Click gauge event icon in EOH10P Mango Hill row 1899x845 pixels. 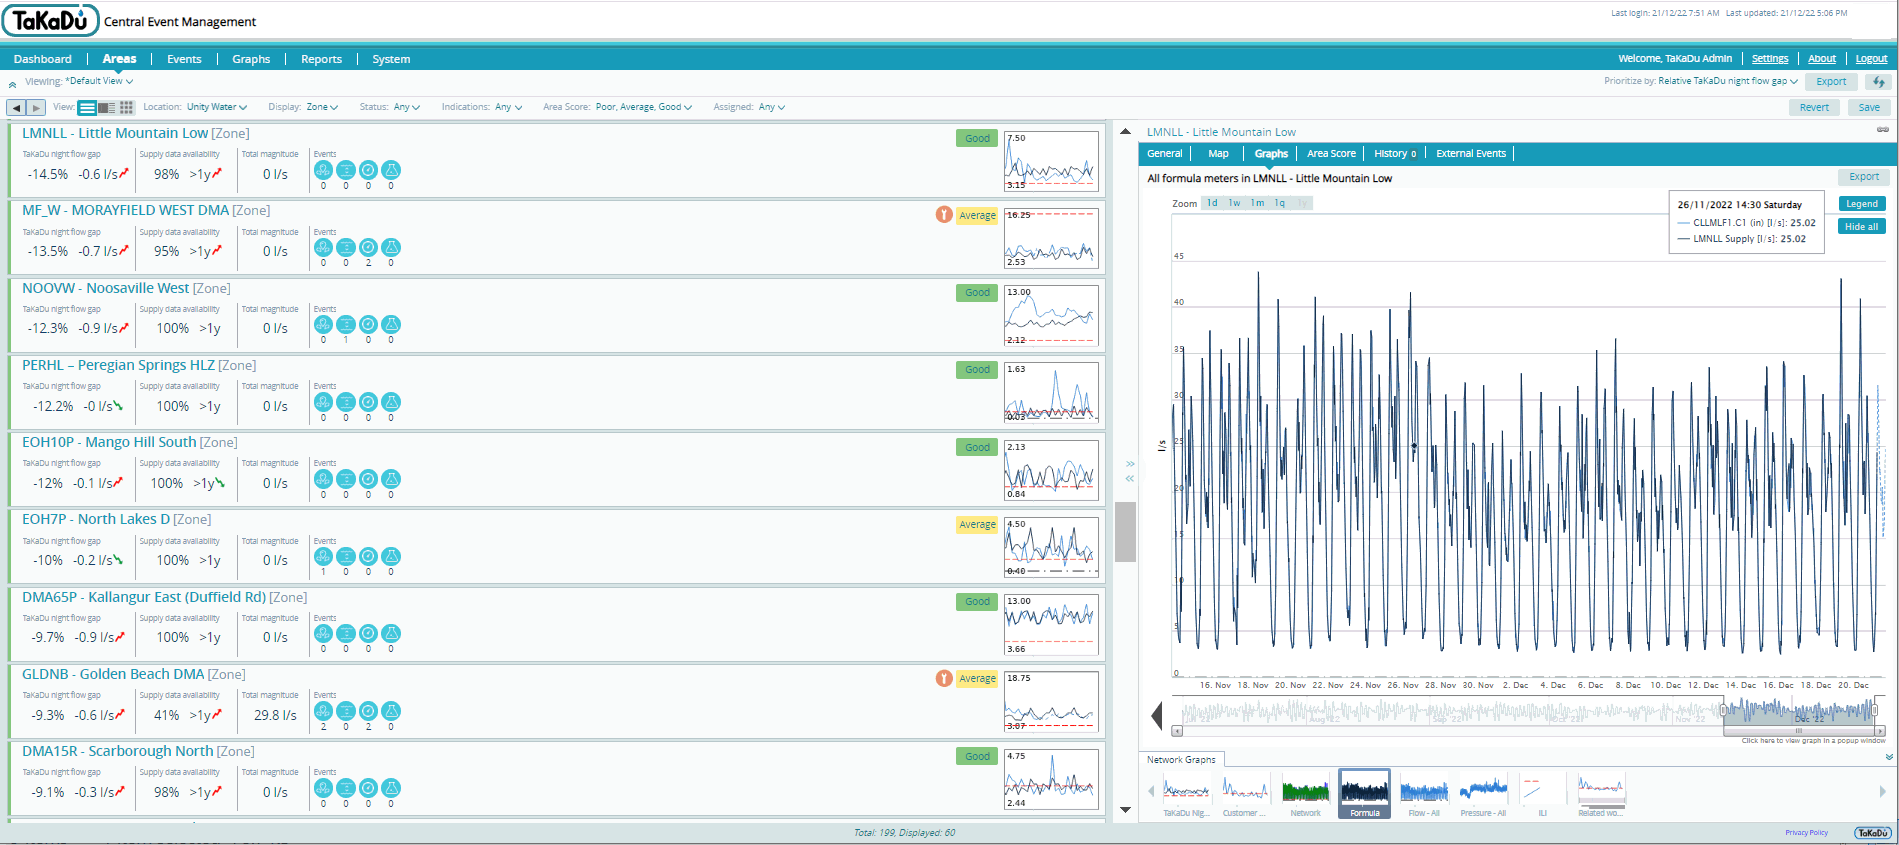coord(368,479)
